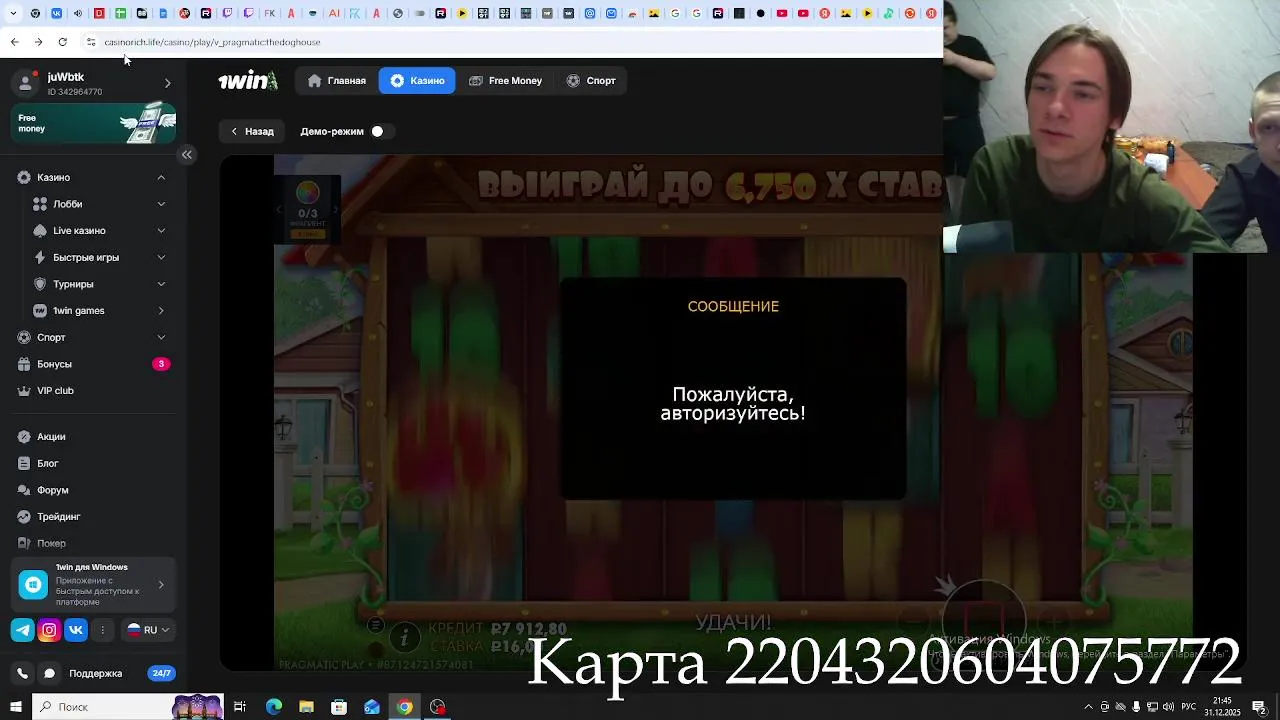Click the browser address bar URL
Image resolution: width=1280 pixels, height=720 pixels.
click(x=212, y=42)
